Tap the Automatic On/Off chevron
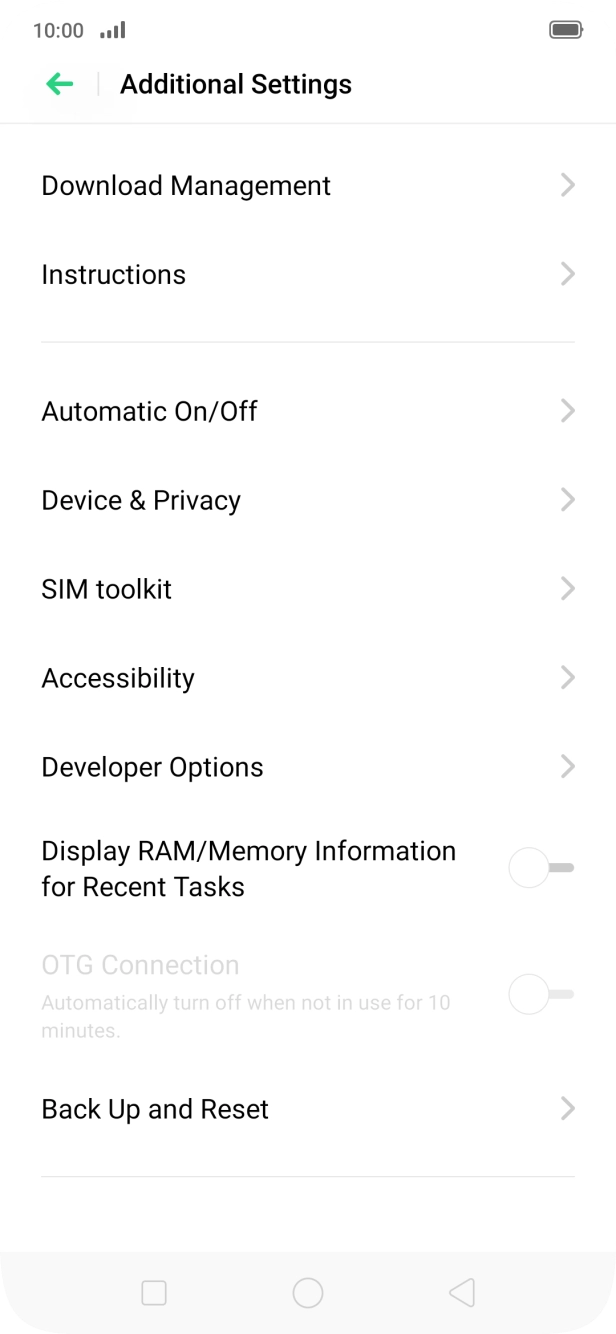616x1334 pixels. pyautogui.click(x=567, y=411)
